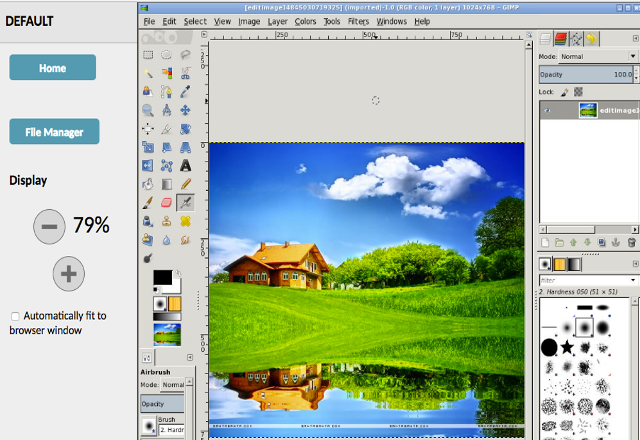Delete layer with trash button
The height and width of the screenshot is (440, 640).
pos(631,243)
